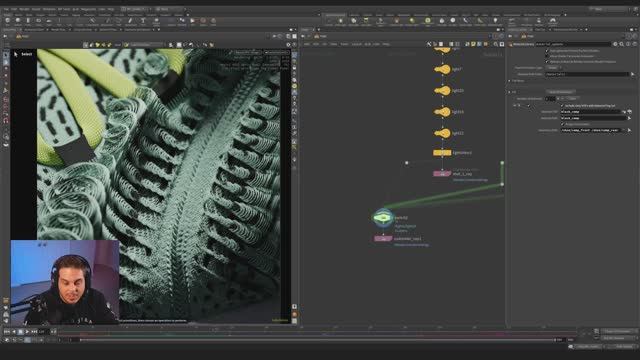This screenshot has width=640, height=360.
Task: Toggle the Include only VOPs checkbox
Action: point(562,105)
